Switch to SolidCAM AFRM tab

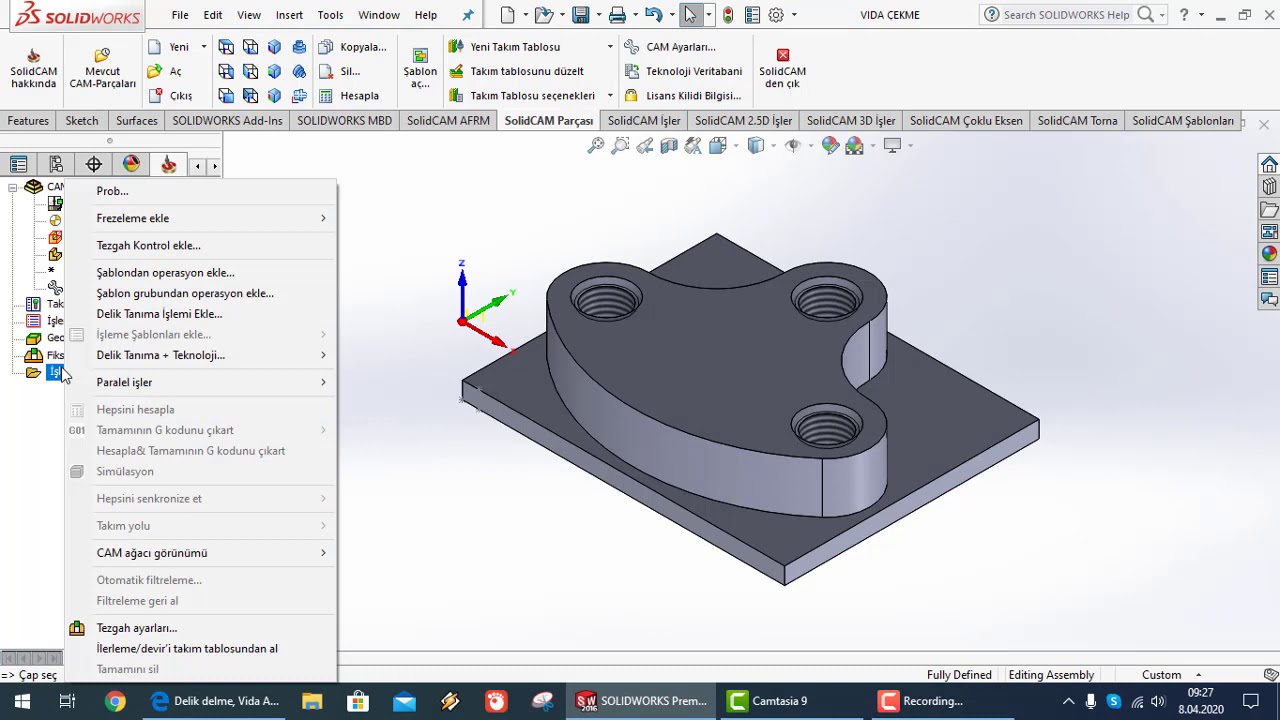tap(448, 121)
